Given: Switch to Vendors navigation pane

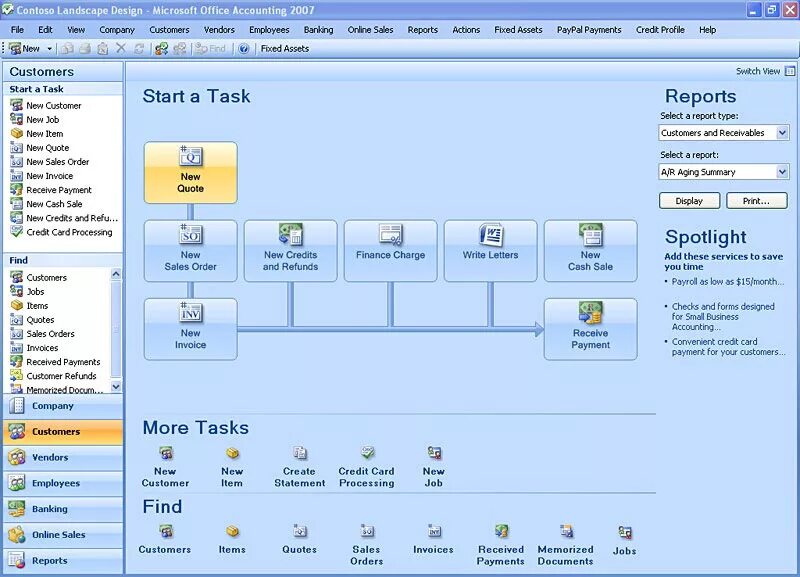Looking at the screenshot, I should 63,458.
